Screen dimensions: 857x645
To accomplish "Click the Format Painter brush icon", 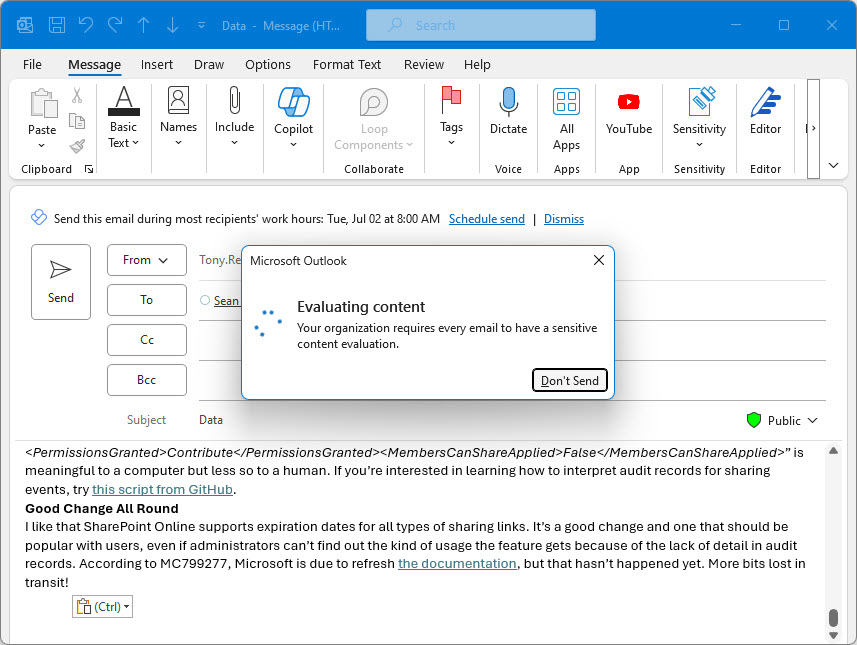I will click(x=77, y=146).
